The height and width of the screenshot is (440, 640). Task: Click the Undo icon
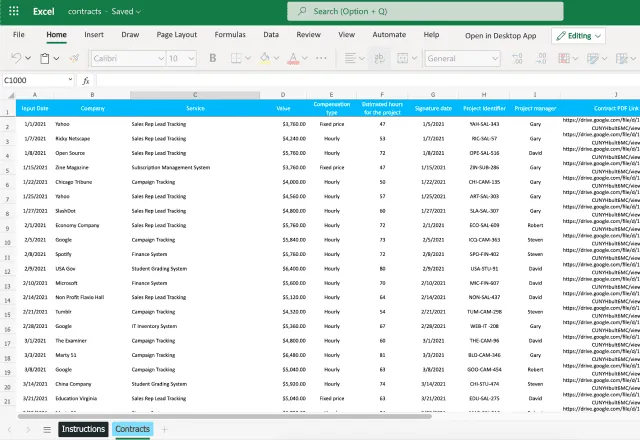(x=16, y=58)
